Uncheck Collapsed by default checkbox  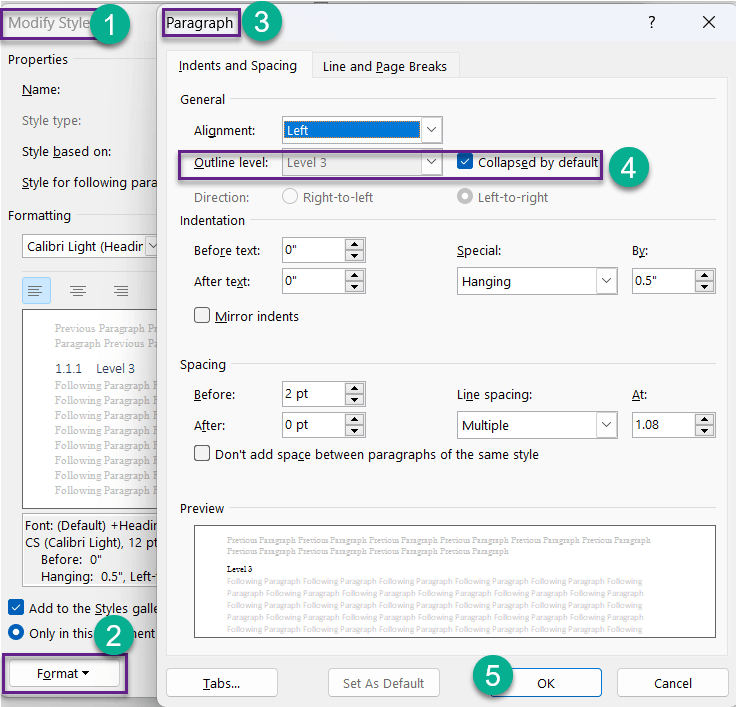click(x=465, y=162)
